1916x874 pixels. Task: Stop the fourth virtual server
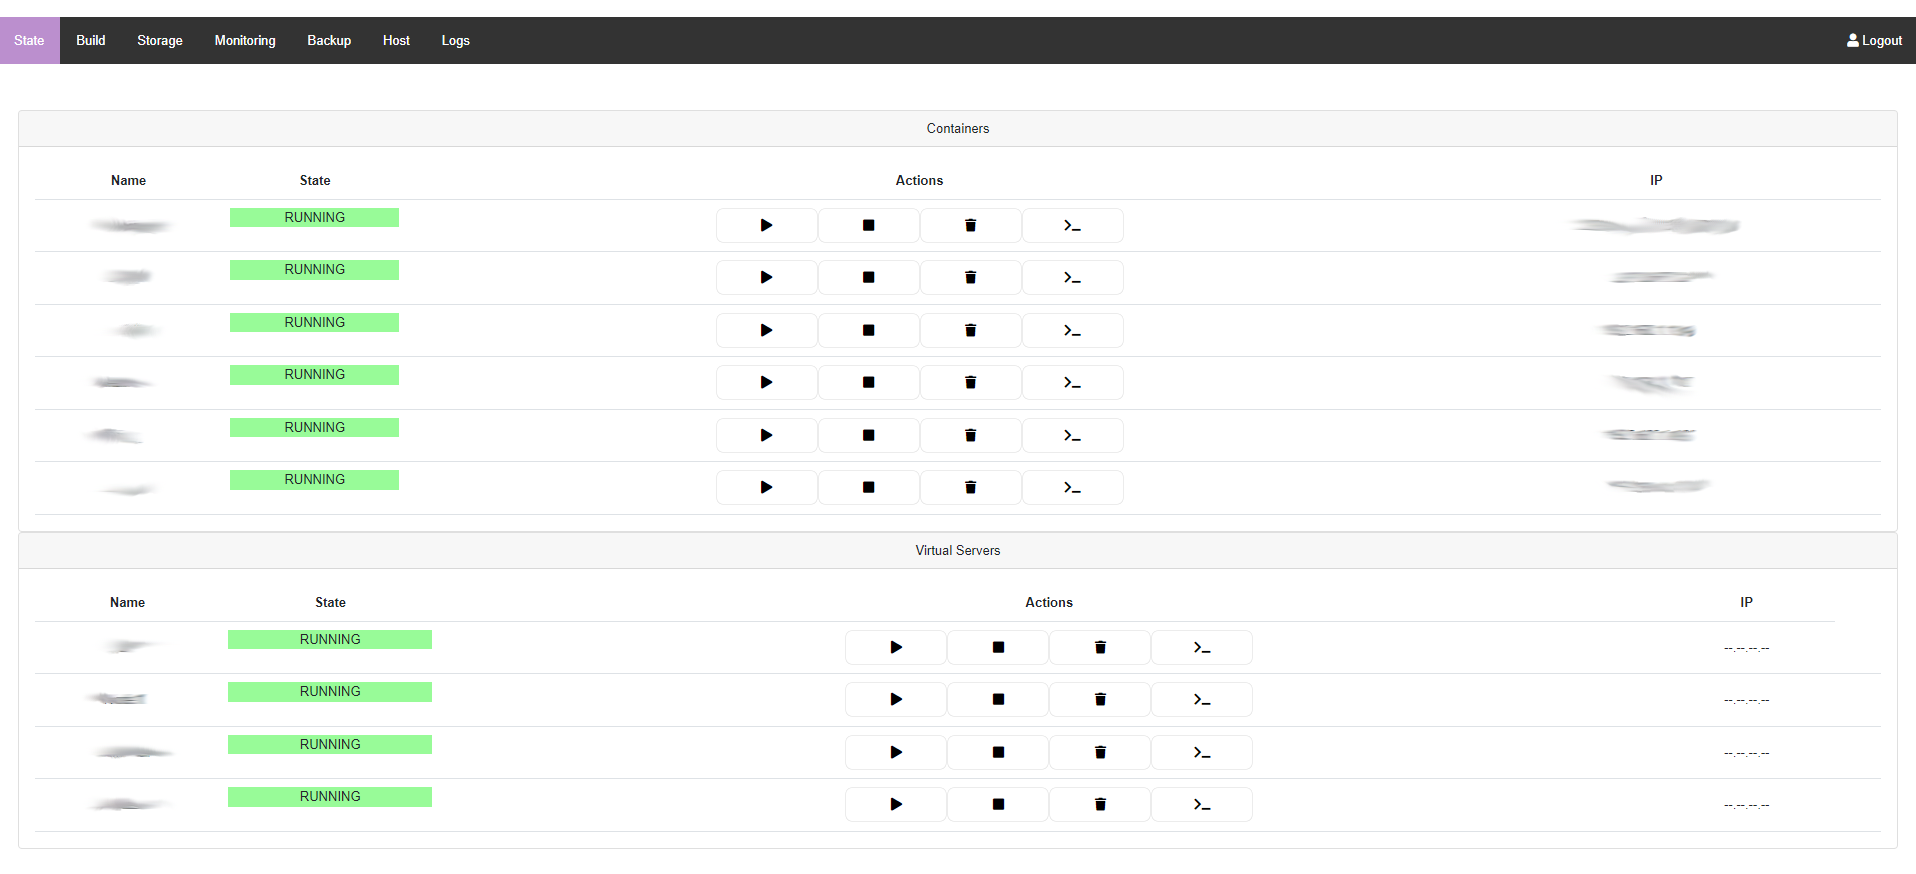(998, 804)
